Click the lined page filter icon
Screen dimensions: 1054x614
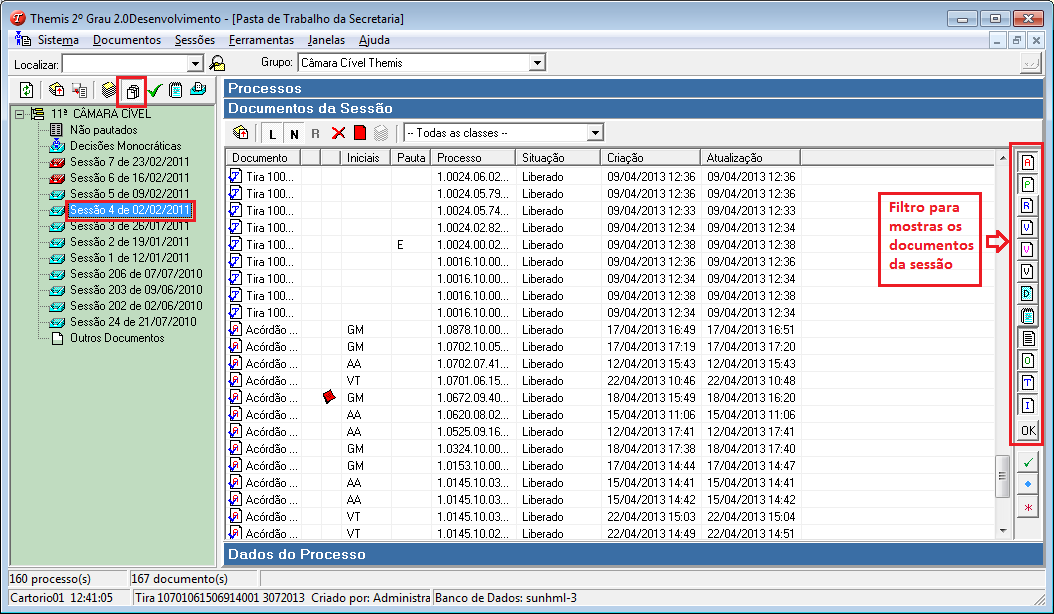1027,338
